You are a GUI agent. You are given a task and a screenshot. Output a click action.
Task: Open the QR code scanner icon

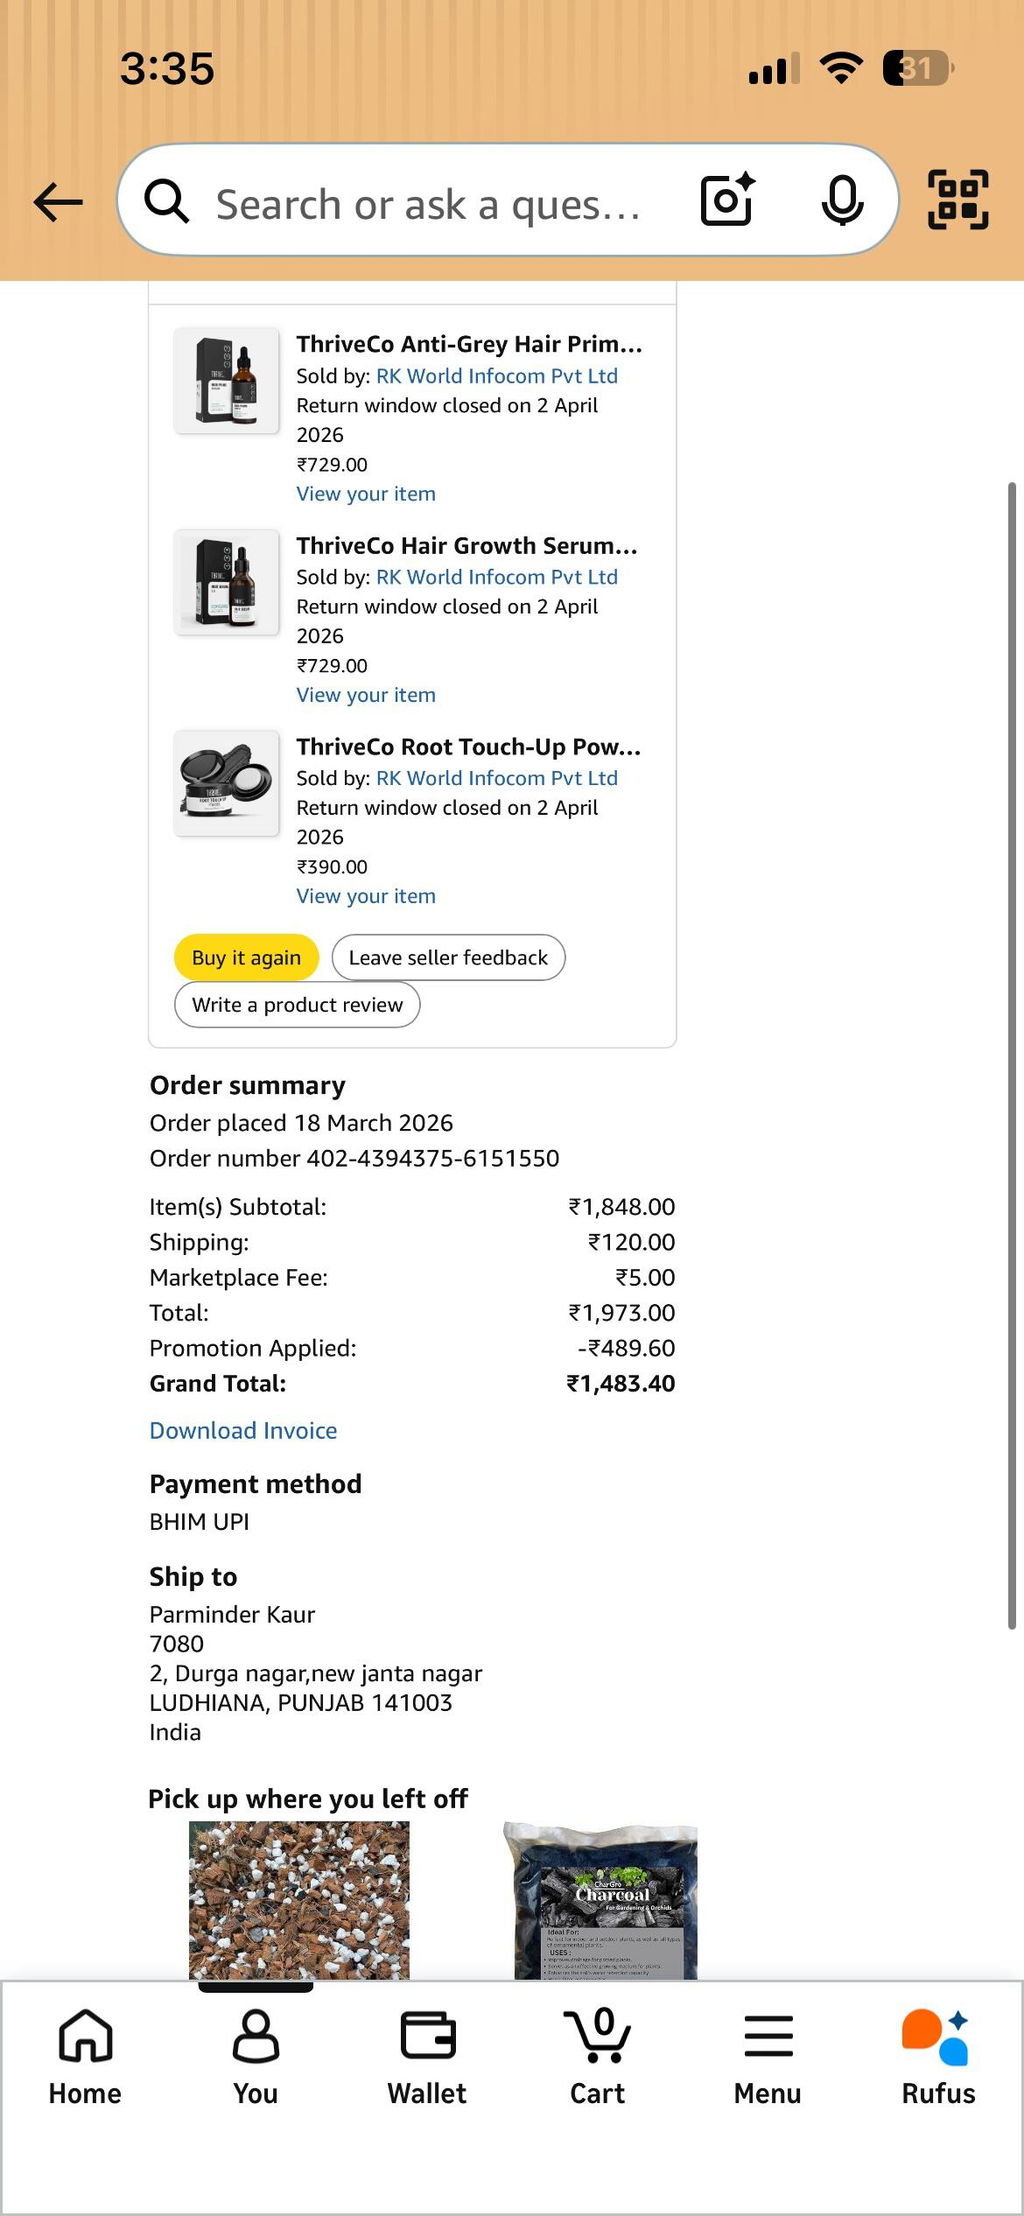[958, 200]
